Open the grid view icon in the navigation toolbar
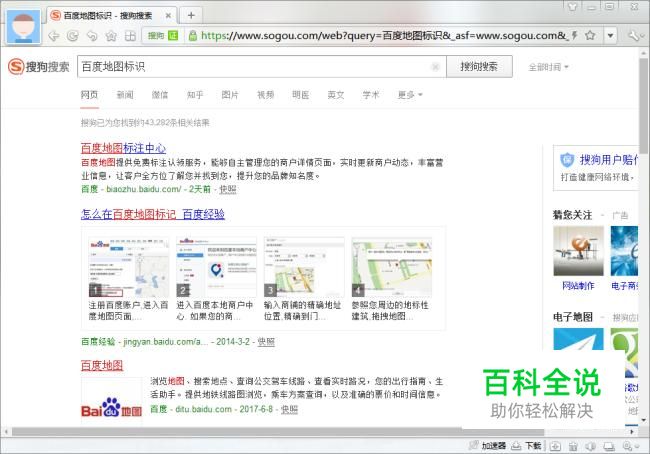650x454 pixels. (130, 36)
